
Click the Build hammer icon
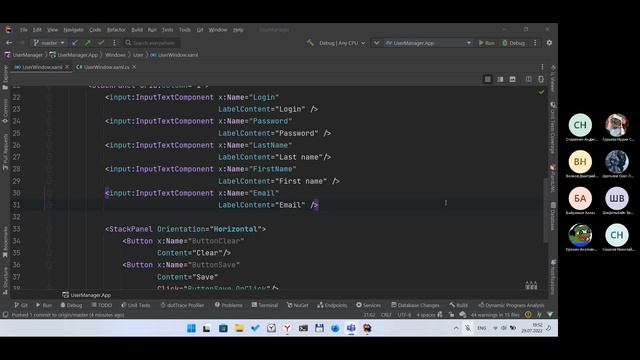[310, 43]
